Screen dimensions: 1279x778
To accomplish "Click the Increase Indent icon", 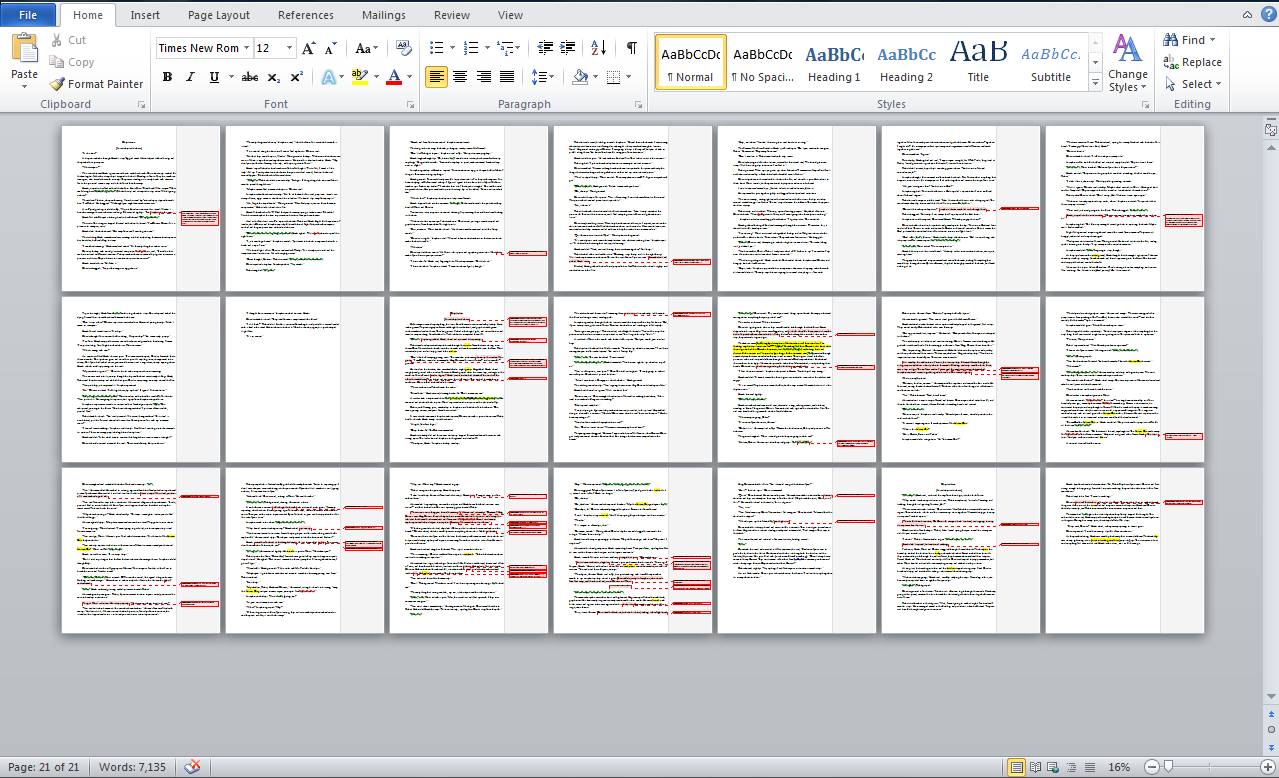I will coord(567,48).
